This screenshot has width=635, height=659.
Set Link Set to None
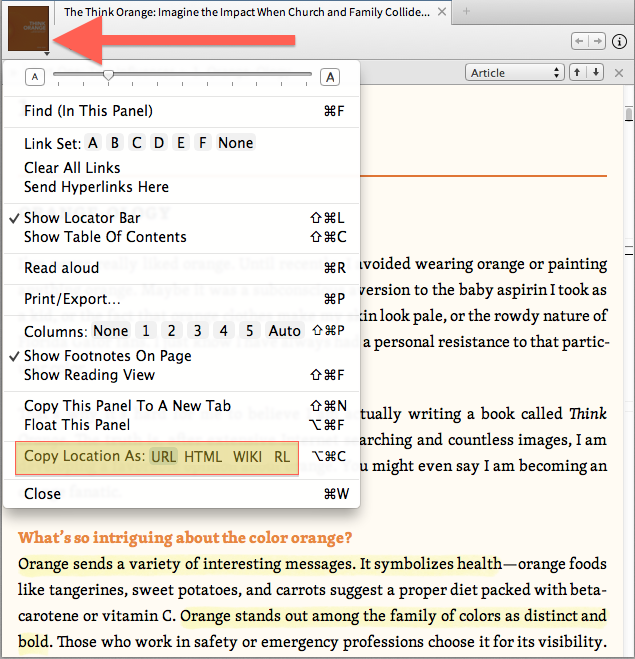click(236, 143)
